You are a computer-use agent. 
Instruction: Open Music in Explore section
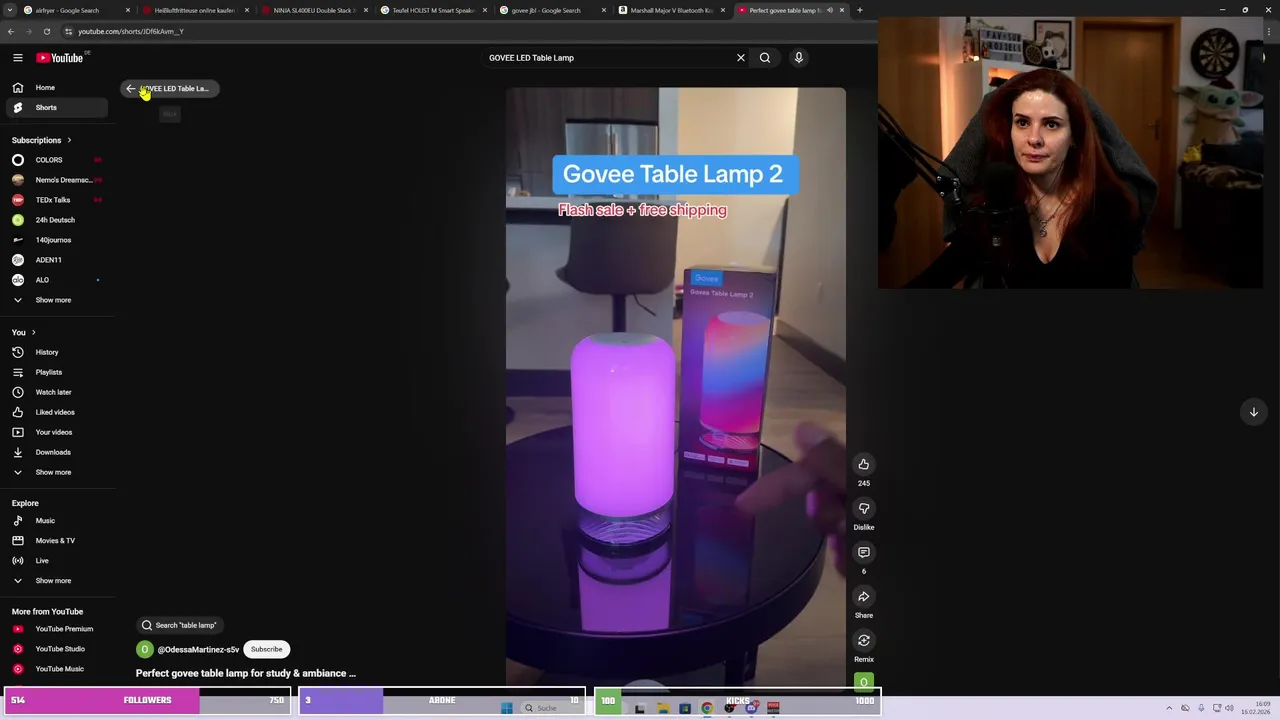click(x=56, y=521)
